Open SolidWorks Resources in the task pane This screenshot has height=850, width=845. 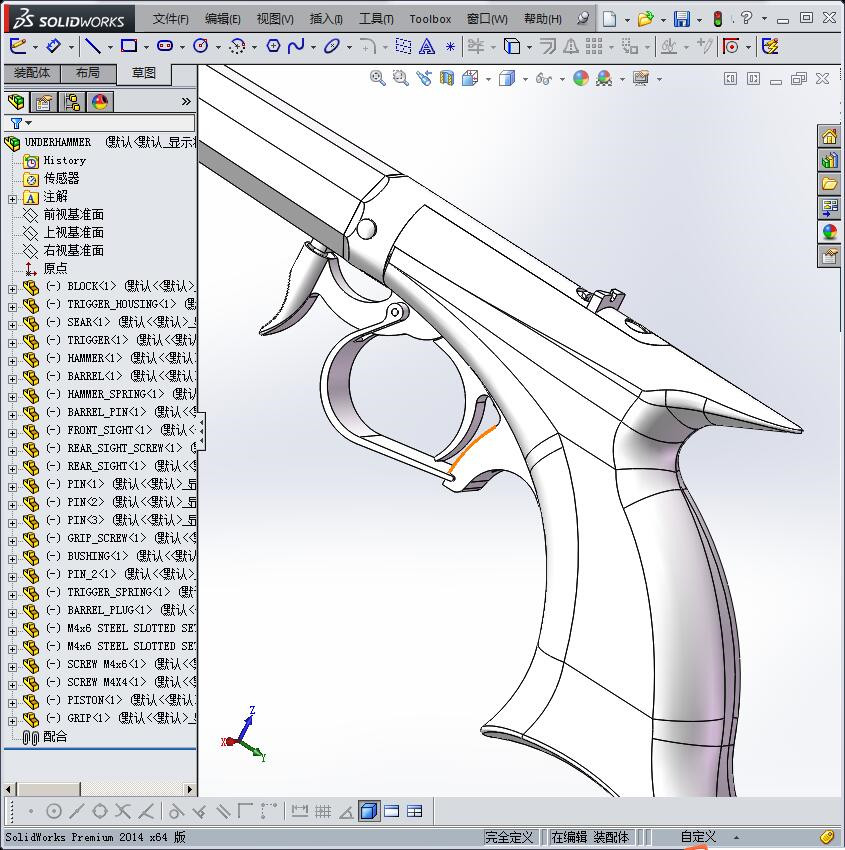(829, 136)
